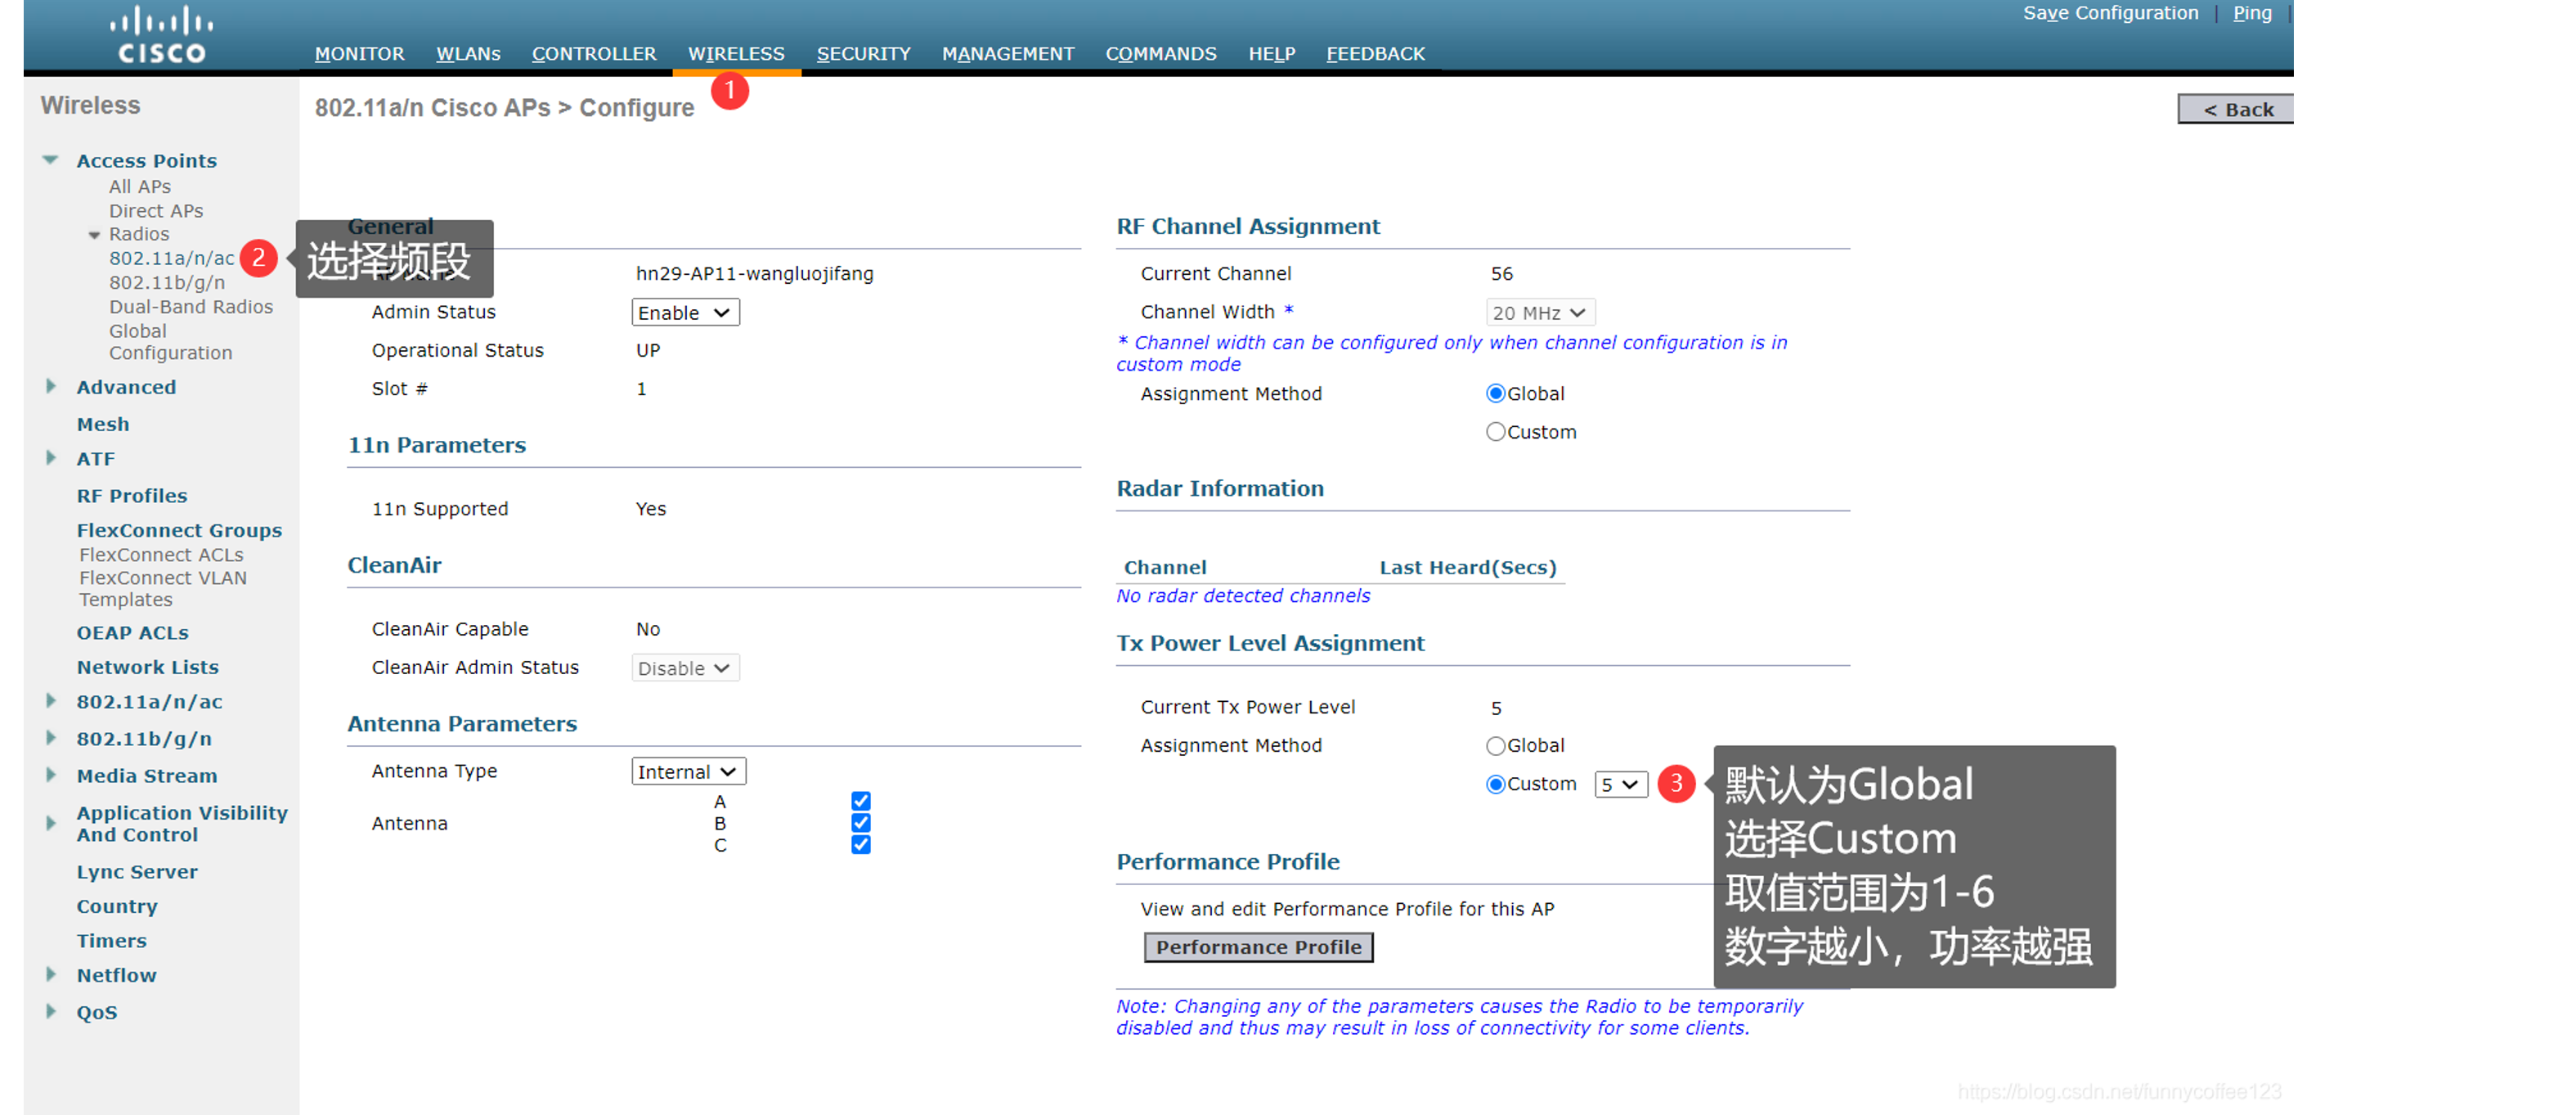Expand the 802.11a/n/ac sidebar section

coord(52,701)
